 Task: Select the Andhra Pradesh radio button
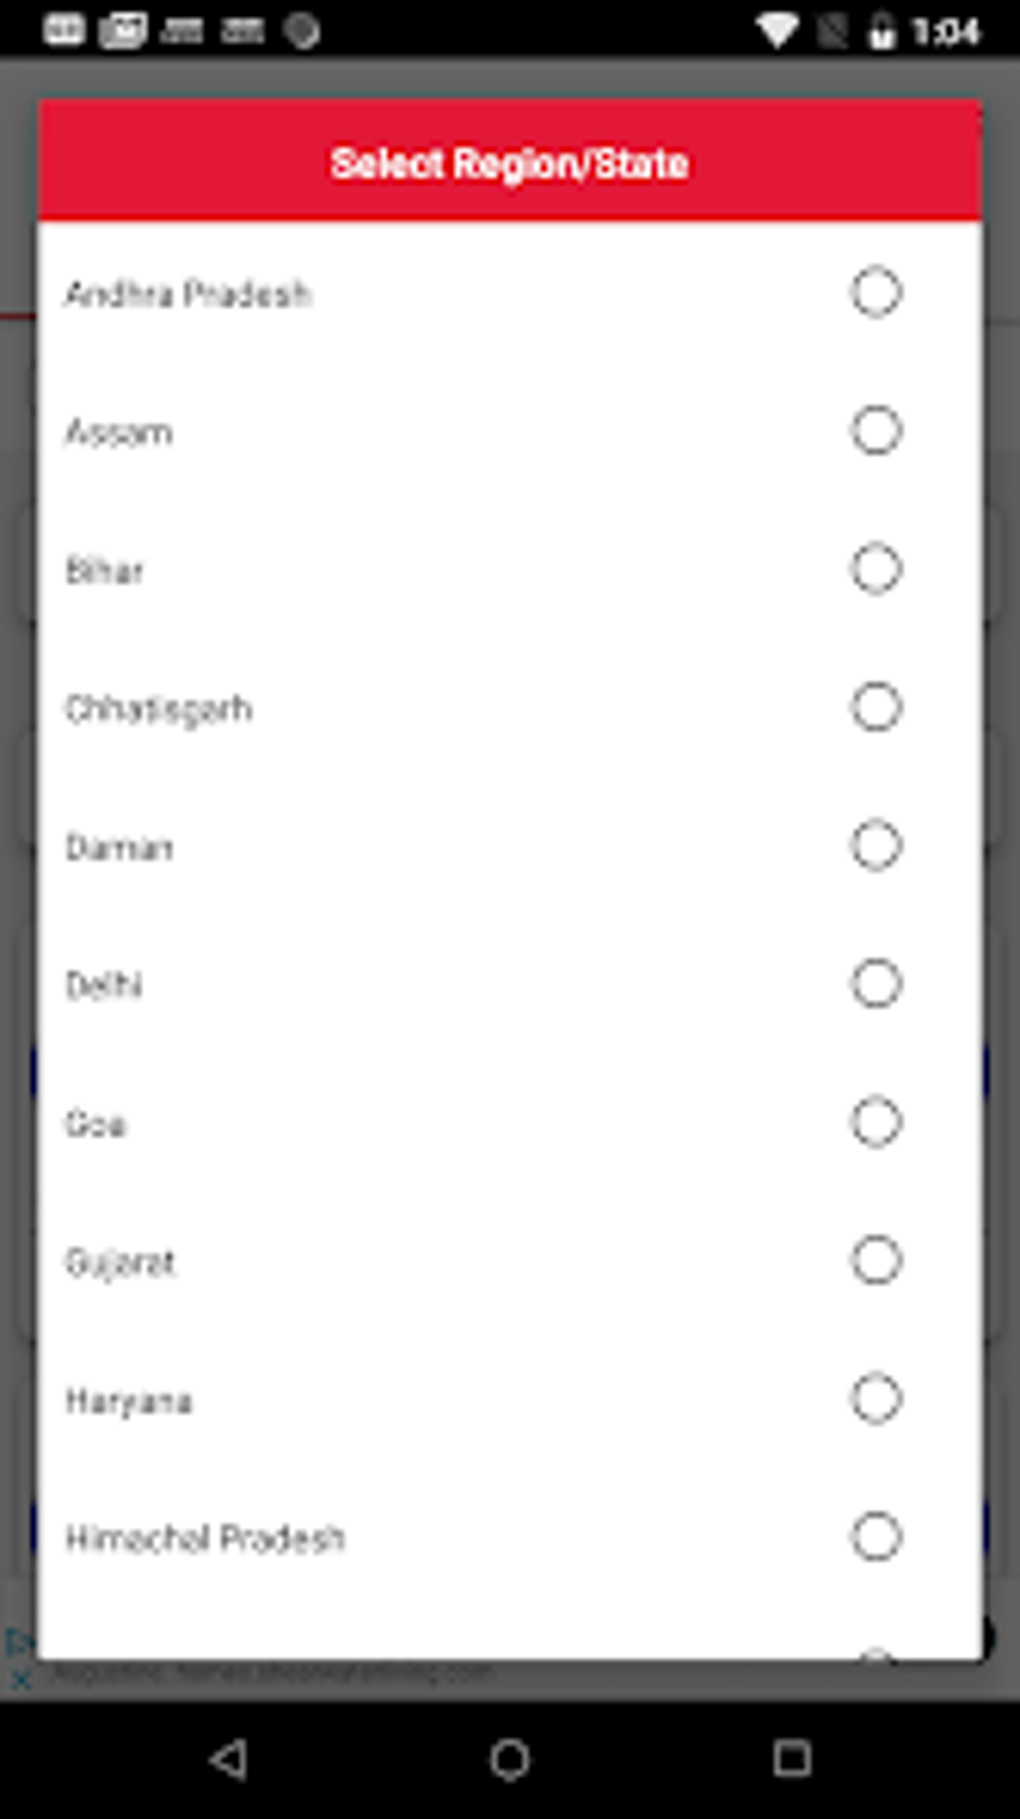[876, 293]
